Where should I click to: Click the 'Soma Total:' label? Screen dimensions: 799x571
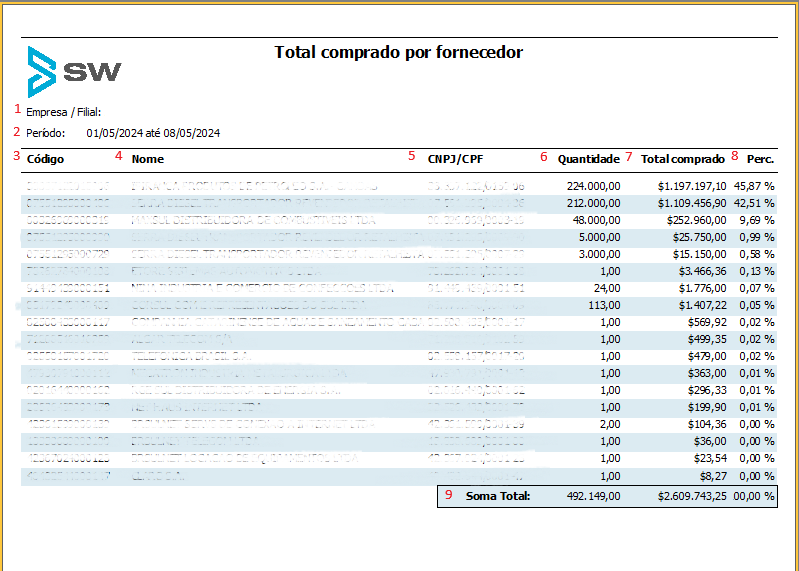click(x=498, y=496)
